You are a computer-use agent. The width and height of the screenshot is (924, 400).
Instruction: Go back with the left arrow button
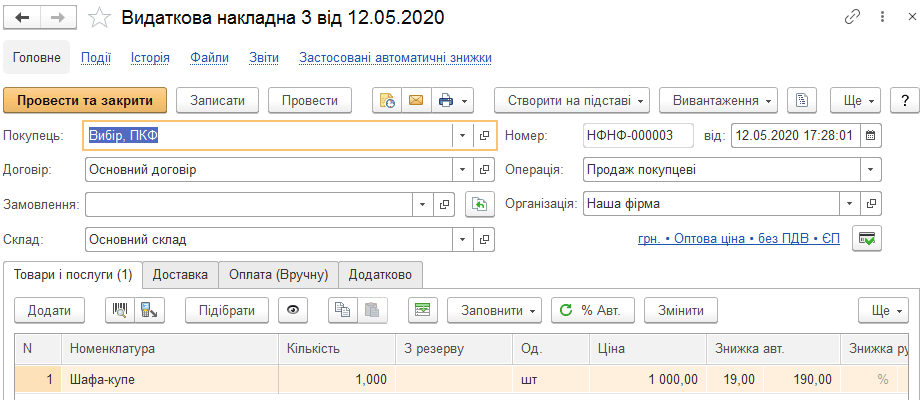click(22, 18)
